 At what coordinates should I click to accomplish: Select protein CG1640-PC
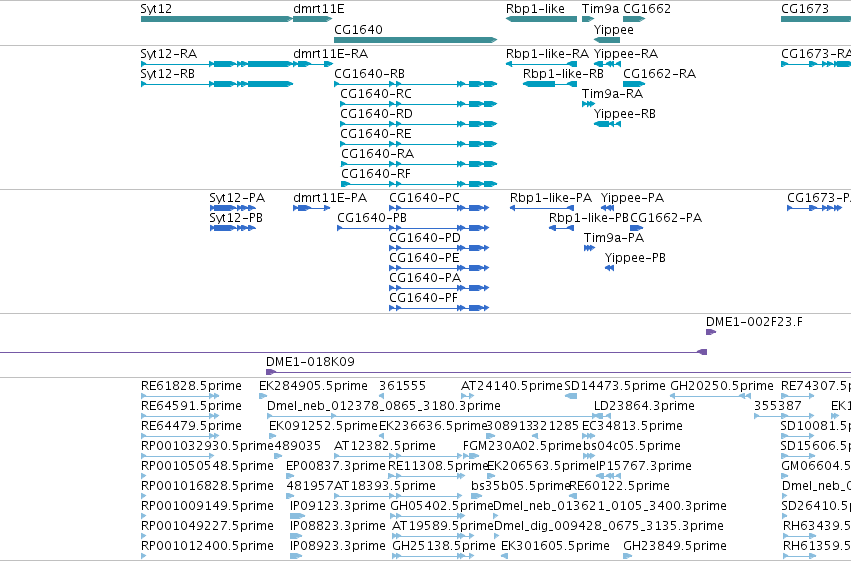tap(439, 208)
